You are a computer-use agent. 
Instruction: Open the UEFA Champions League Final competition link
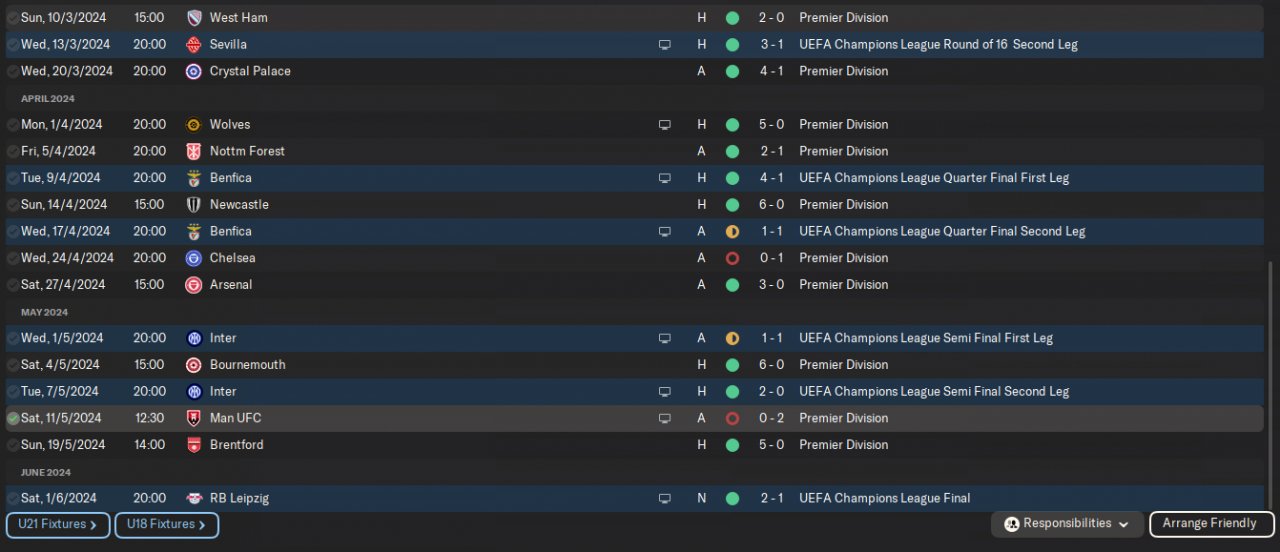click(x=884, y=499)
